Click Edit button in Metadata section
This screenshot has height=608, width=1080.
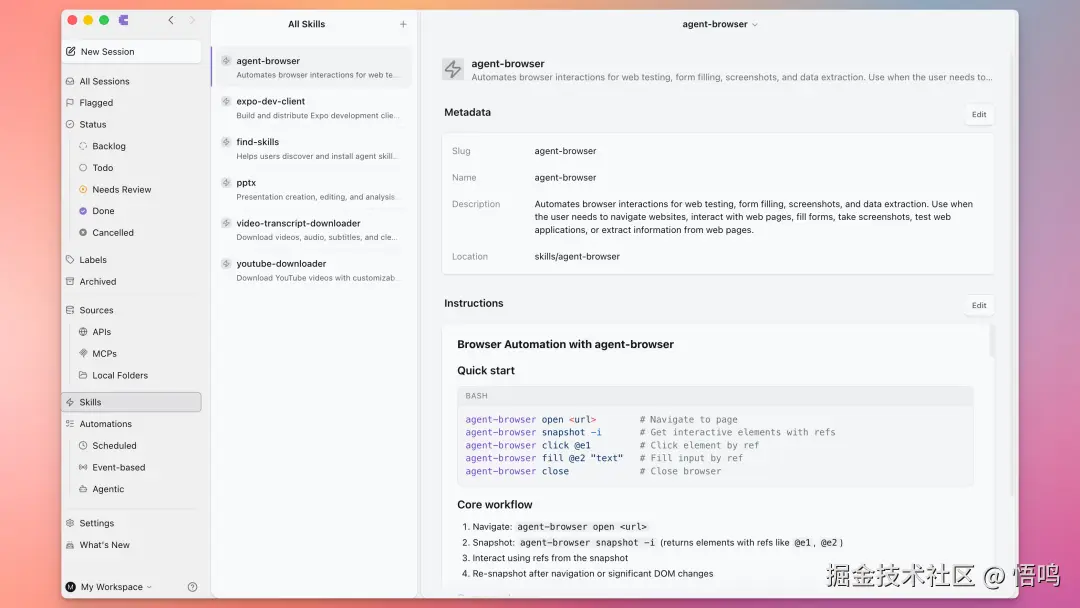pyautogui.click(x=978, y=114)
